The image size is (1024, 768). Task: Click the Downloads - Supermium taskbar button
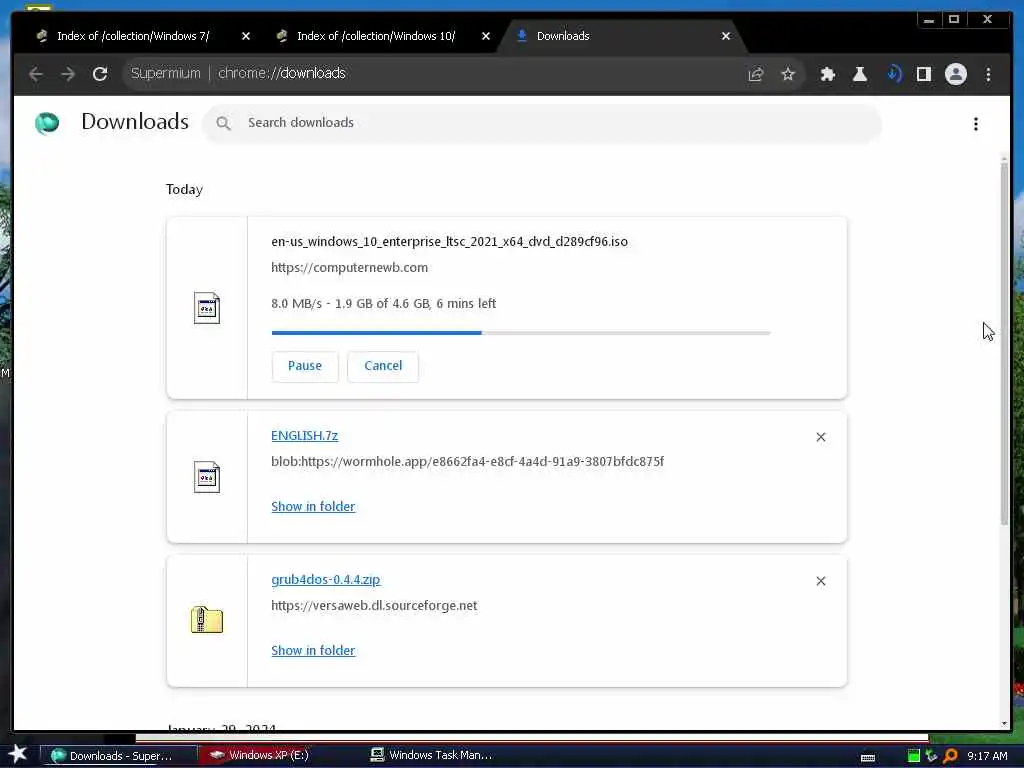coord(118,756)
